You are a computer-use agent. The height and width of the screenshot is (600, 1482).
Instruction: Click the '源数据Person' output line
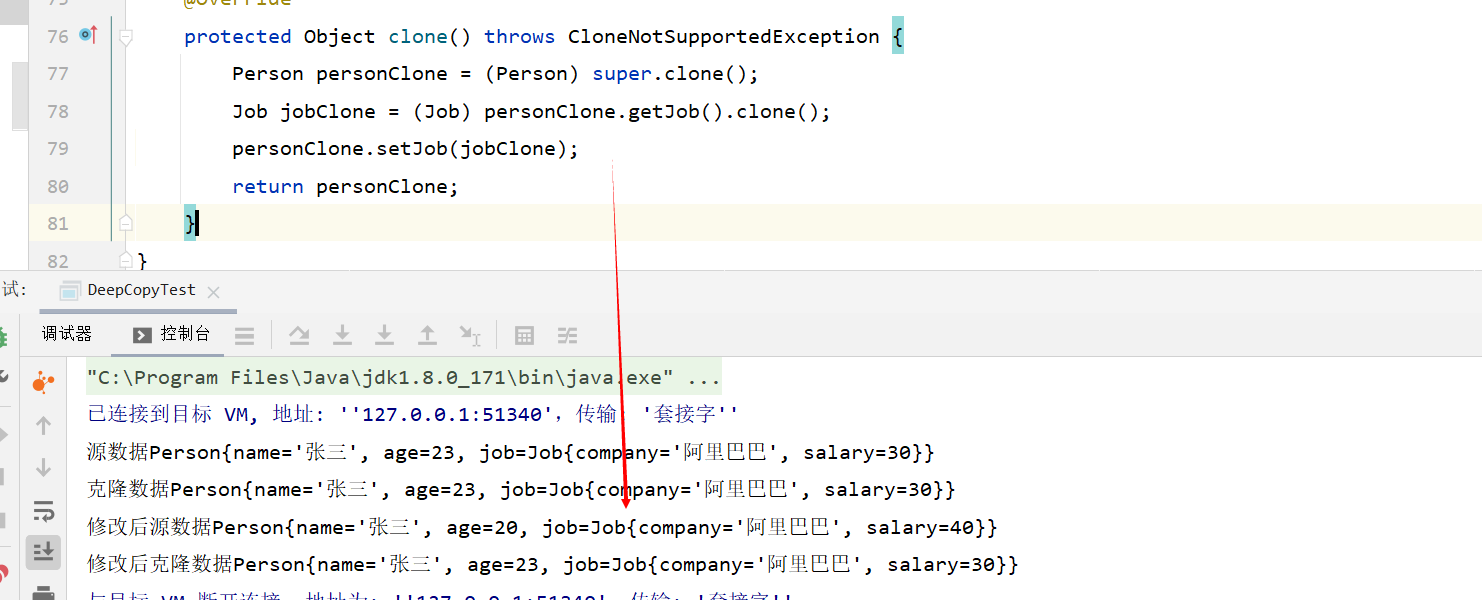[x=511, y=453]
